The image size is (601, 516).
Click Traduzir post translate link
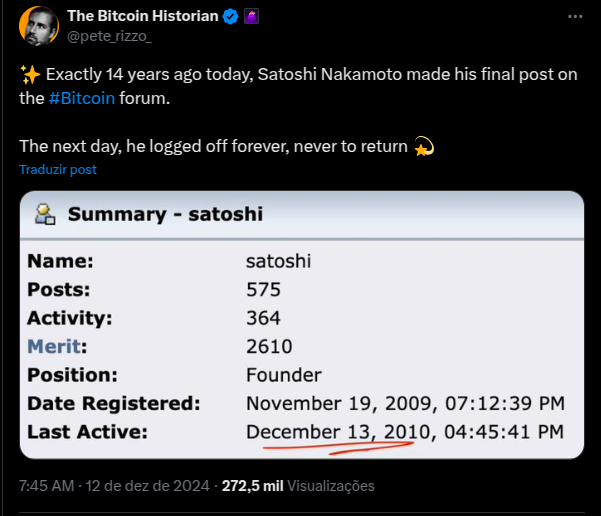(x=58, y=169)
